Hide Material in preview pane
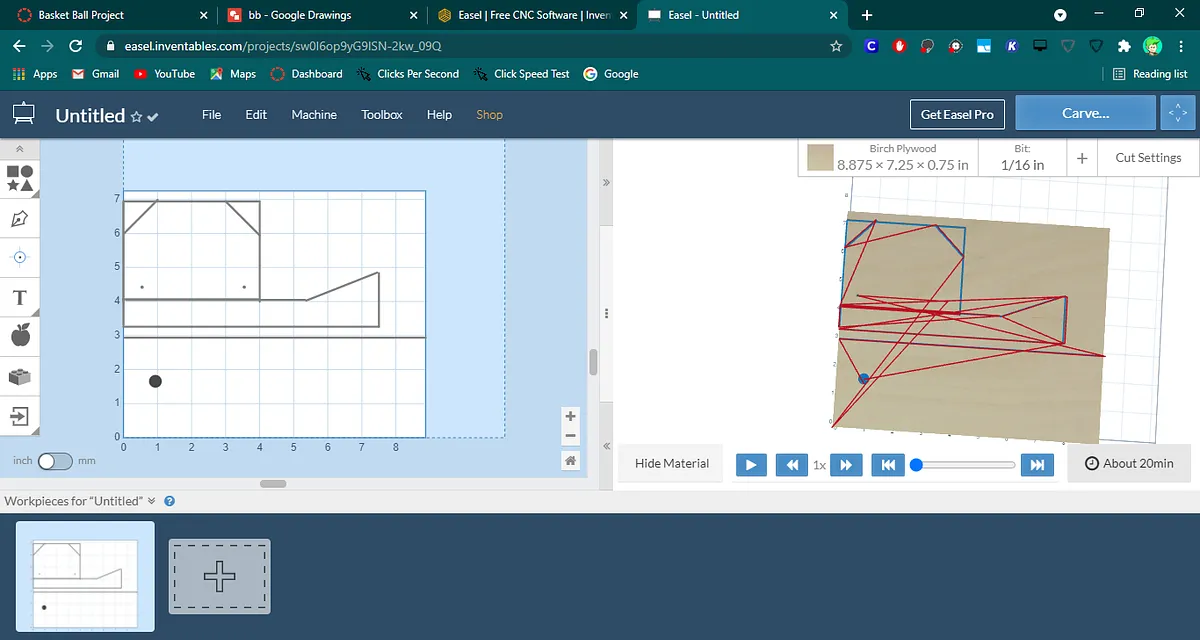The image size is (1200, 640). (x=671, y=464)
